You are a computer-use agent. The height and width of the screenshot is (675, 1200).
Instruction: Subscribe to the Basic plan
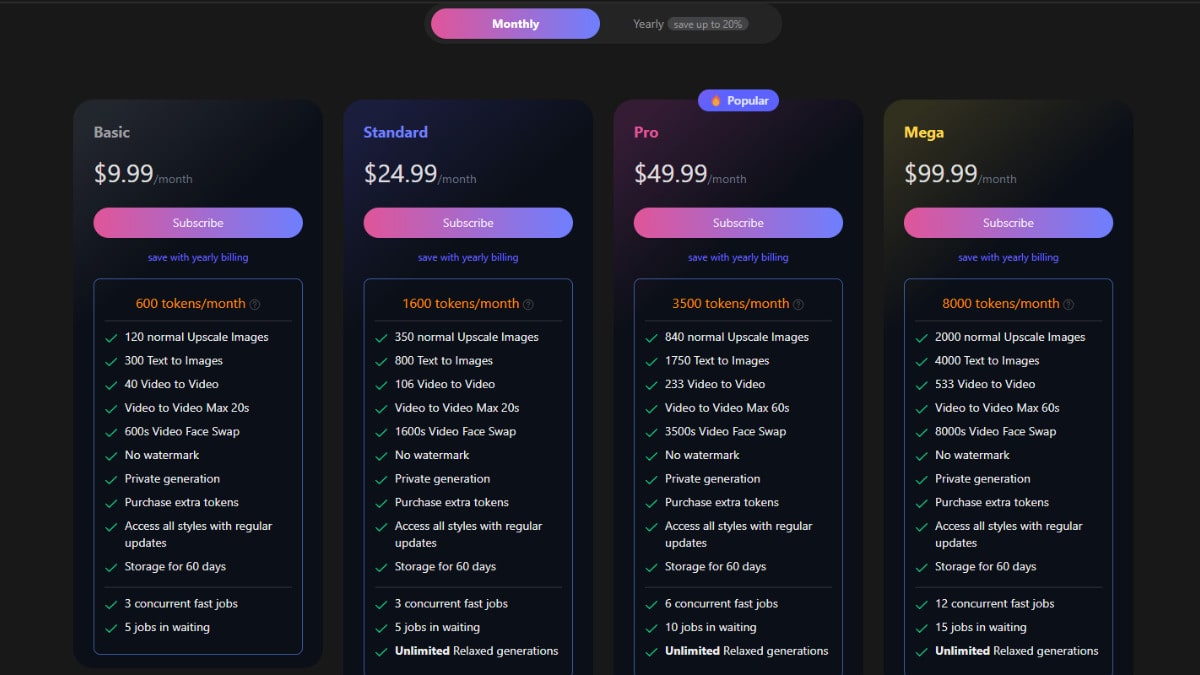pos(198,223)
